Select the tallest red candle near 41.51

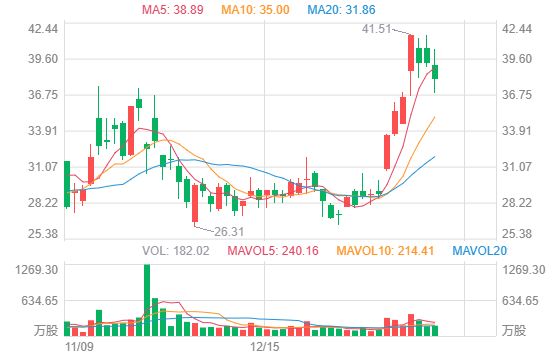point(411,53)
